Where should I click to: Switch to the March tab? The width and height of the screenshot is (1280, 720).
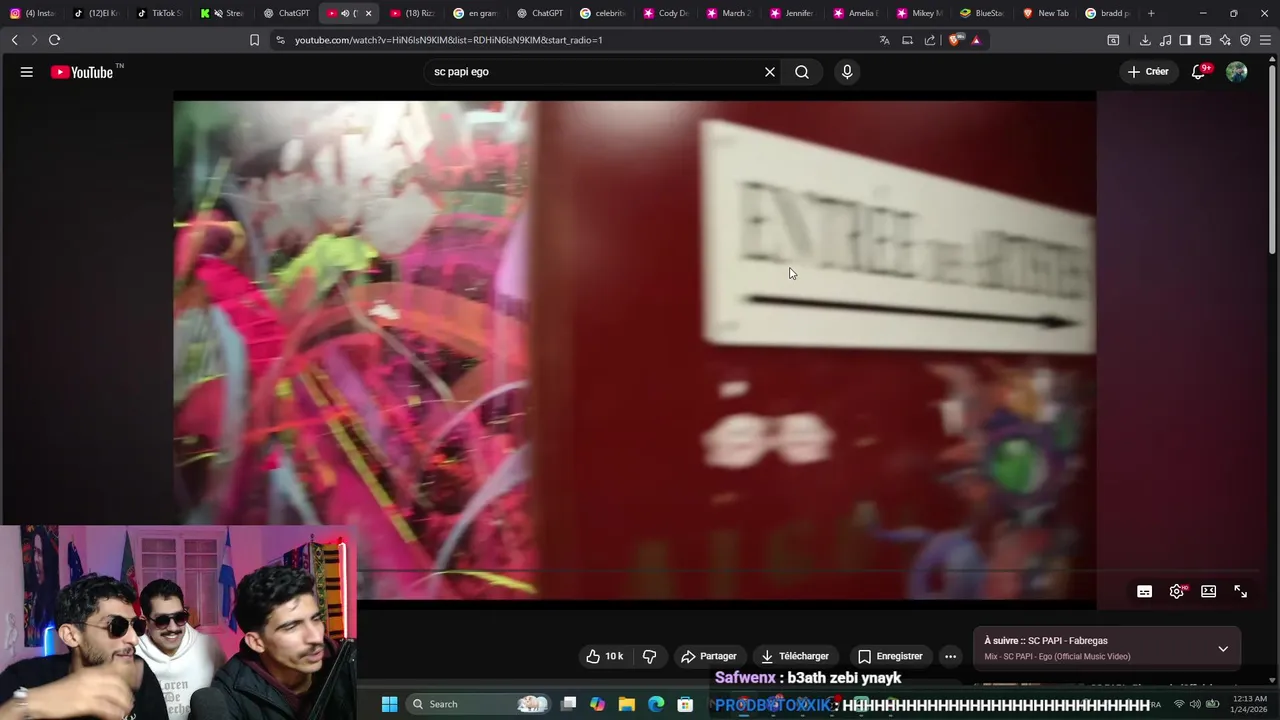(x=729, y=13)
